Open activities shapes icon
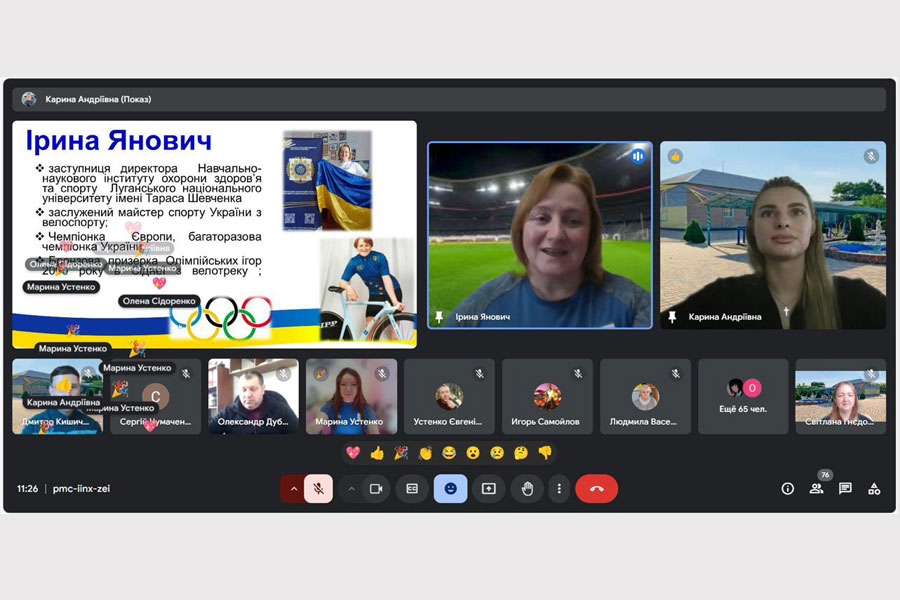This screenshot has height=600, width=900. tap(874, 489)
